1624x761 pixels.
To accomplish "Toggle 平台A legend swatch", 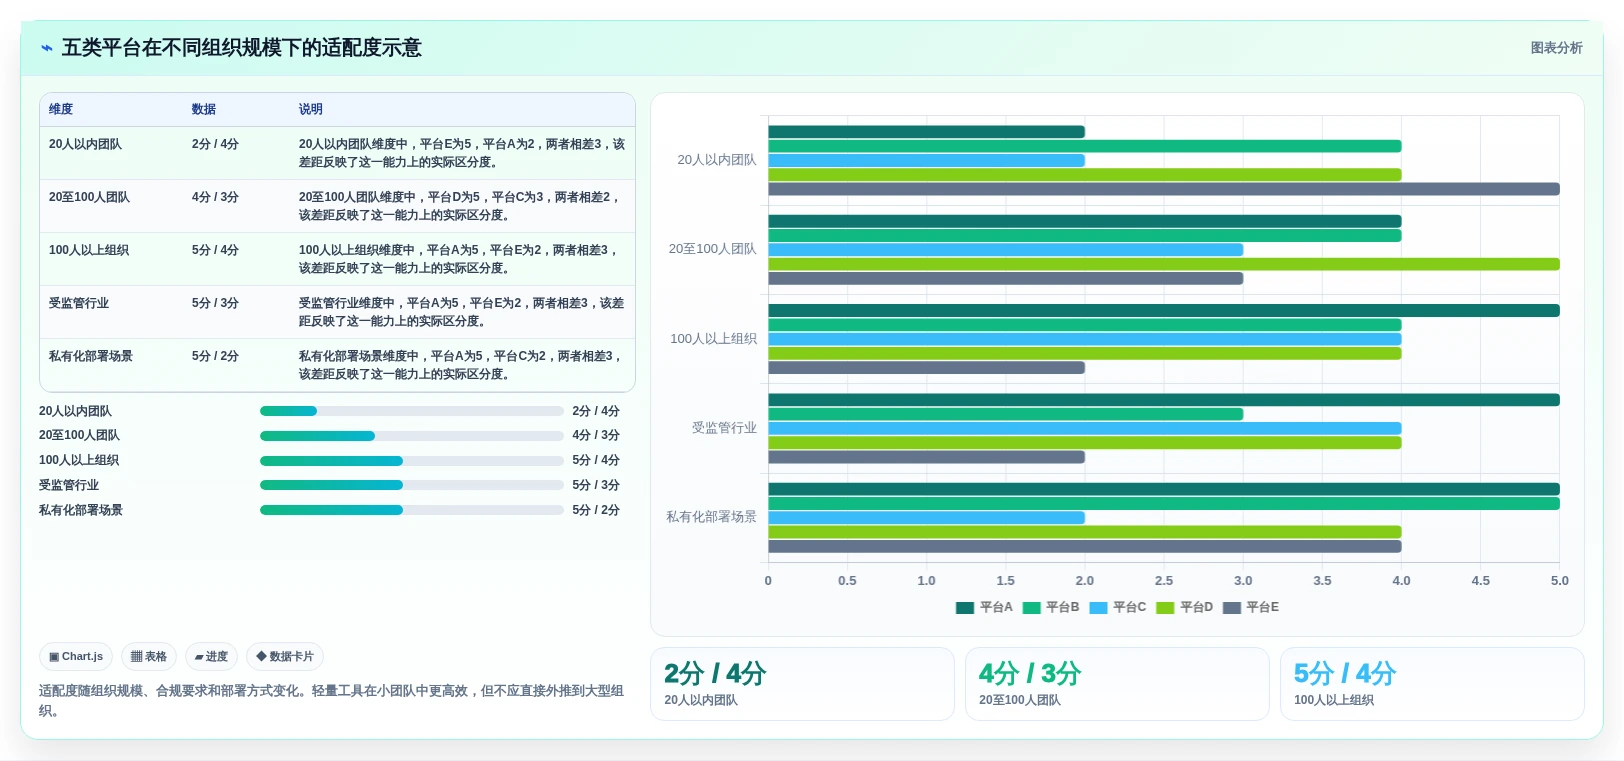I will click(965, 608).
